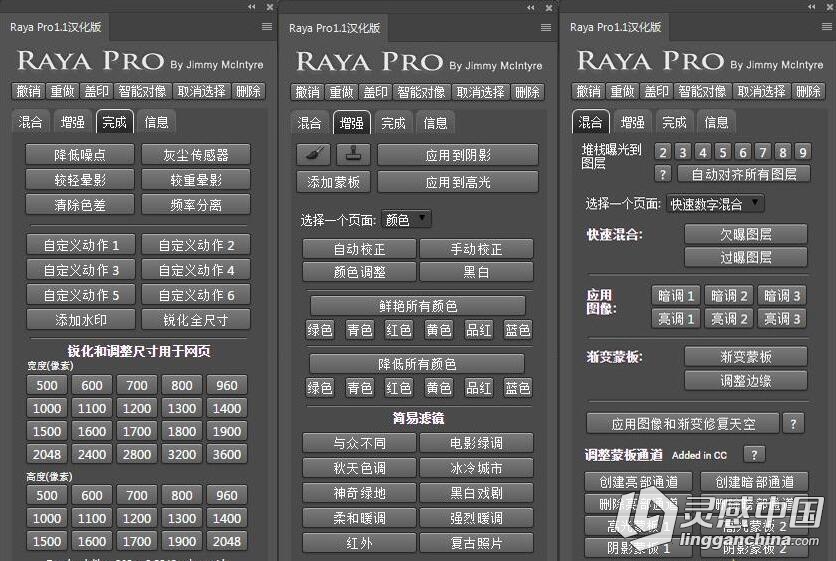Click the 应用到阴影 button
836x561 pixels.
click(458, 155)
